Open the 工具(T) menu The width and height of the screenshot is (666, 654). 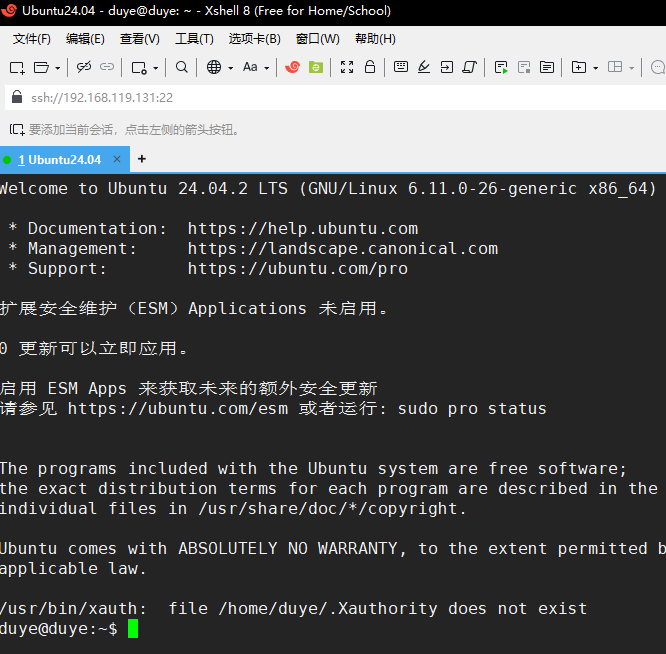click(195, 39)
